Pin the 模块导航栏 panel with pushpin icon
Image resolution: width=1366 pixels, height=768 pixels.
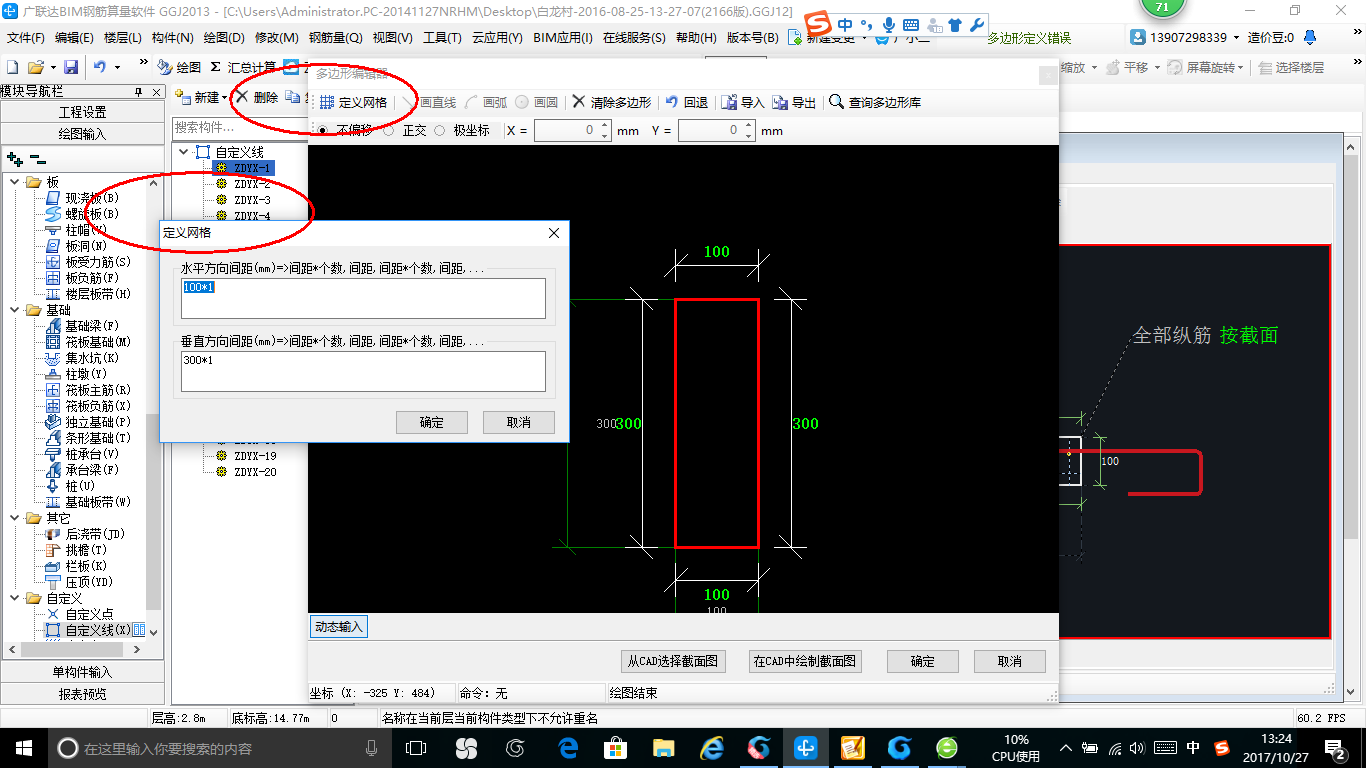click(x=139, y=91)
